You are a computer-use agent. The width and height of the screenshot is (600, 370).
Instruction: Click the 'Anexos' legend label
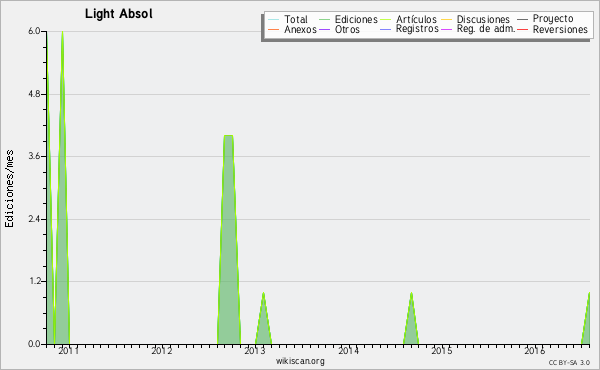point(300,29)
